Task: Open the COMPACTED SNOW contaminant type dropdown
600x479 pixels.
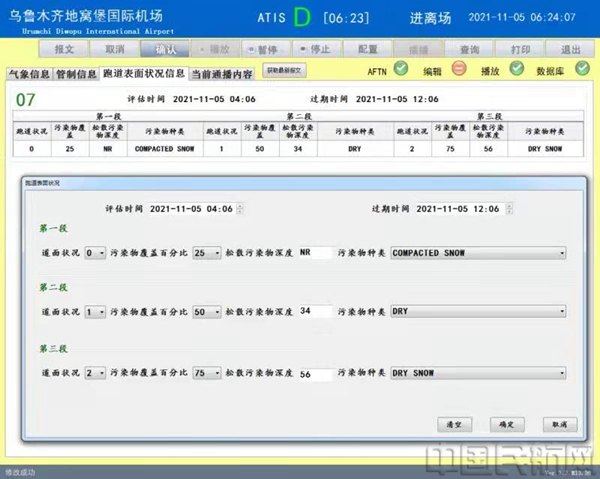Action: (x=478, y=253)
